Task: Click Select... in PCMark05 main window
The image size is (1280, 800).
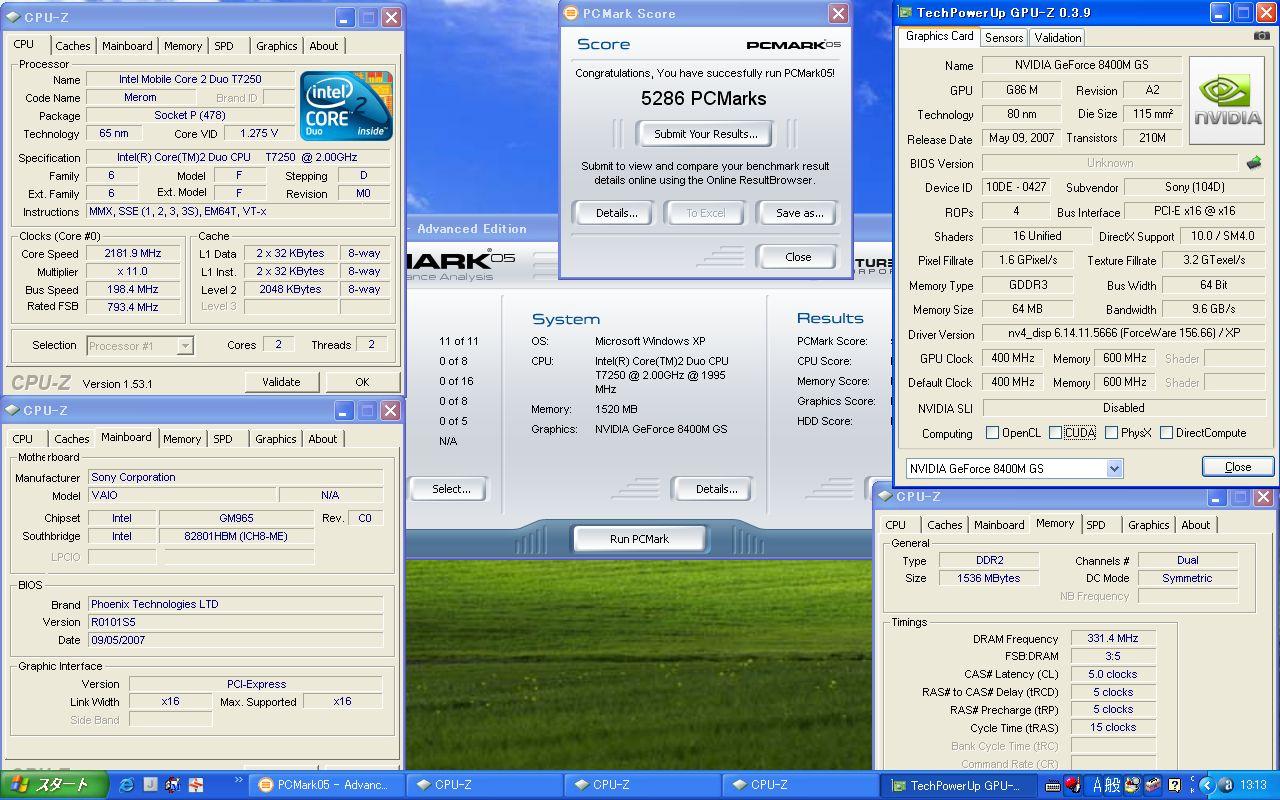Action: [451, 489]
